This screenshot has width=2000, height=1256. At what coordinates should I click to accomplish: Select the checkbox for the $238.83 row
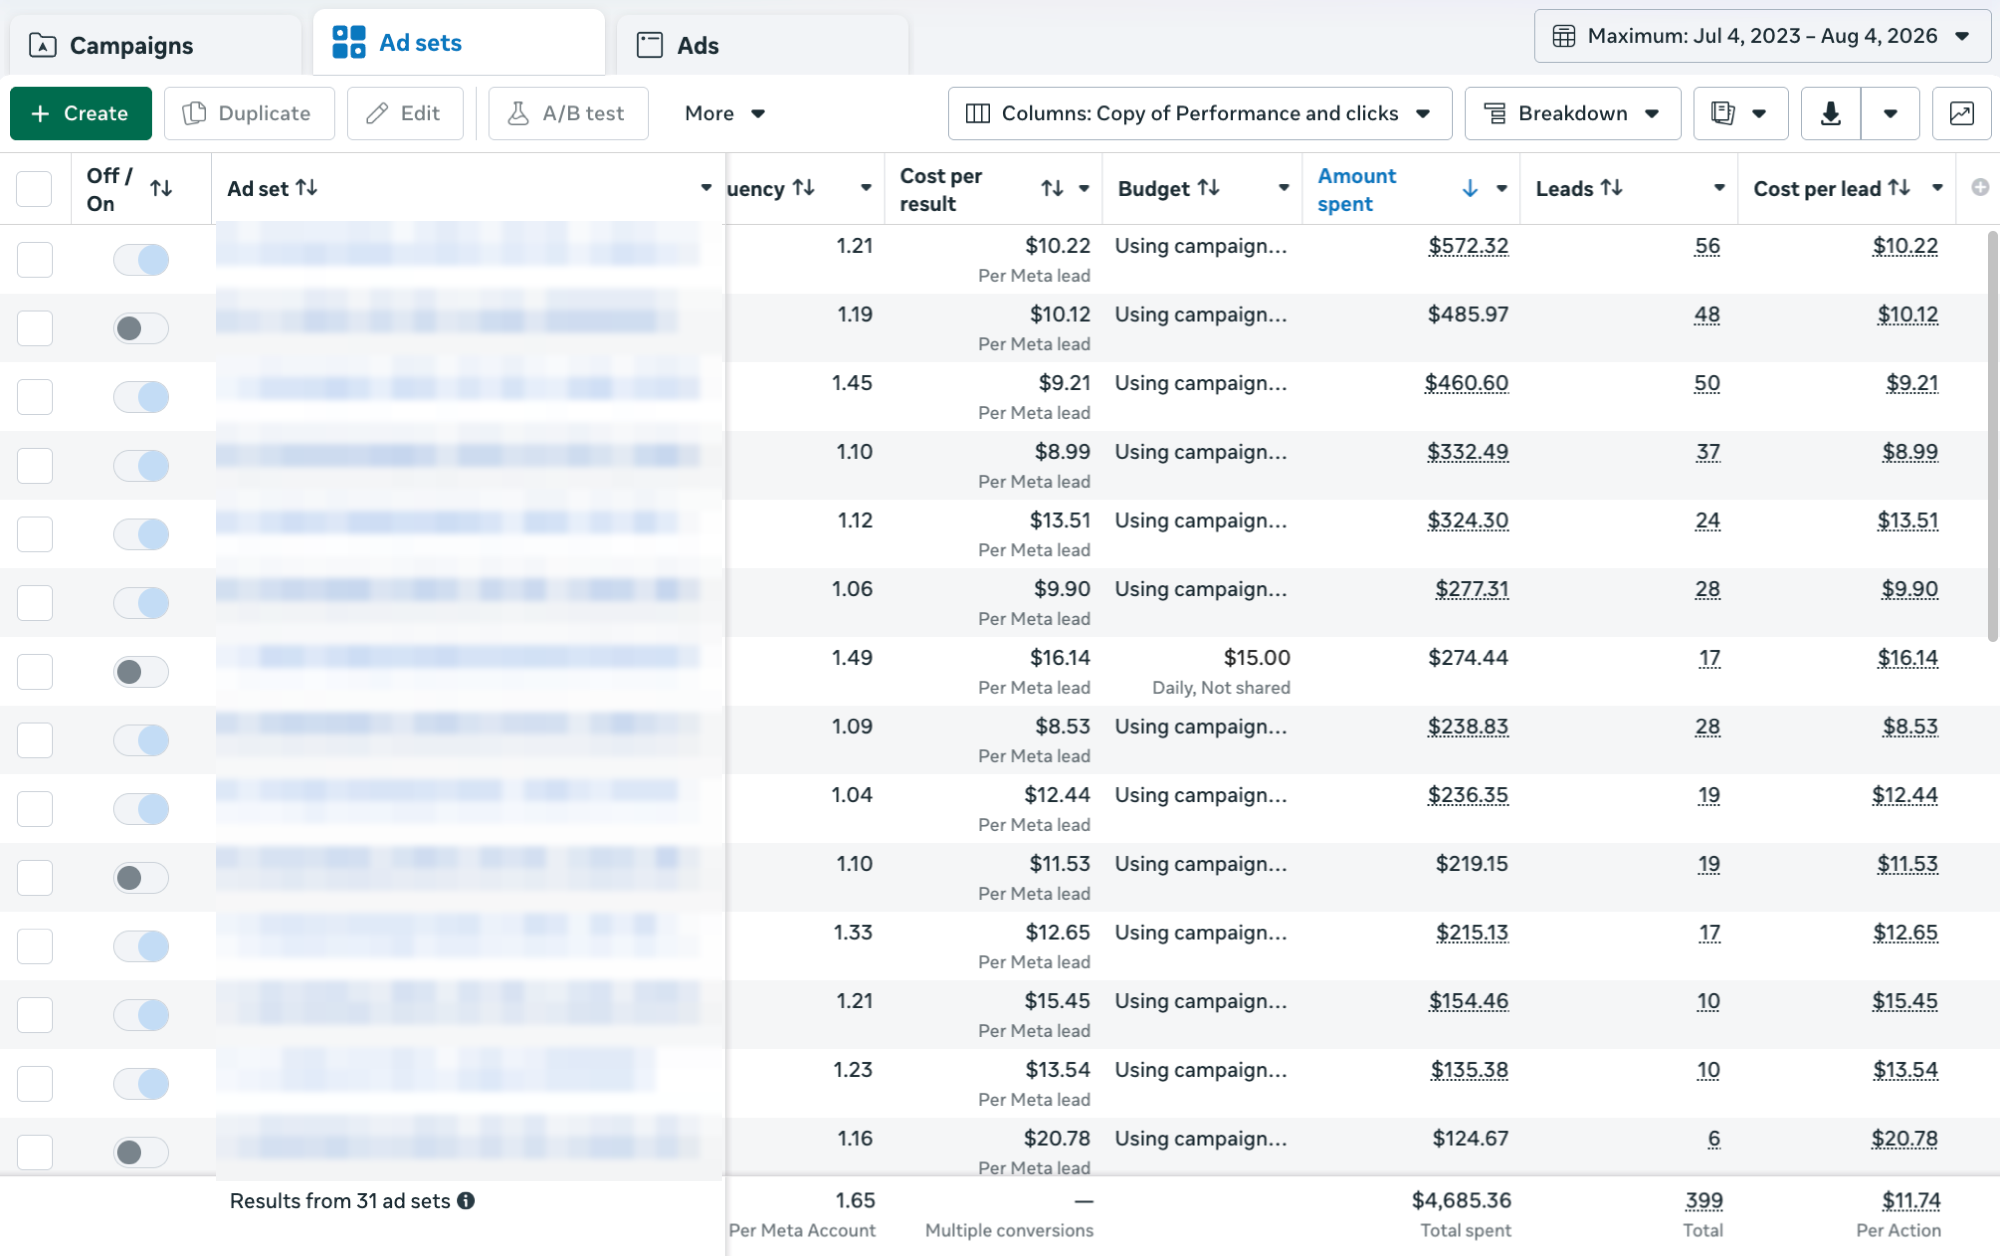pos(35,741)
